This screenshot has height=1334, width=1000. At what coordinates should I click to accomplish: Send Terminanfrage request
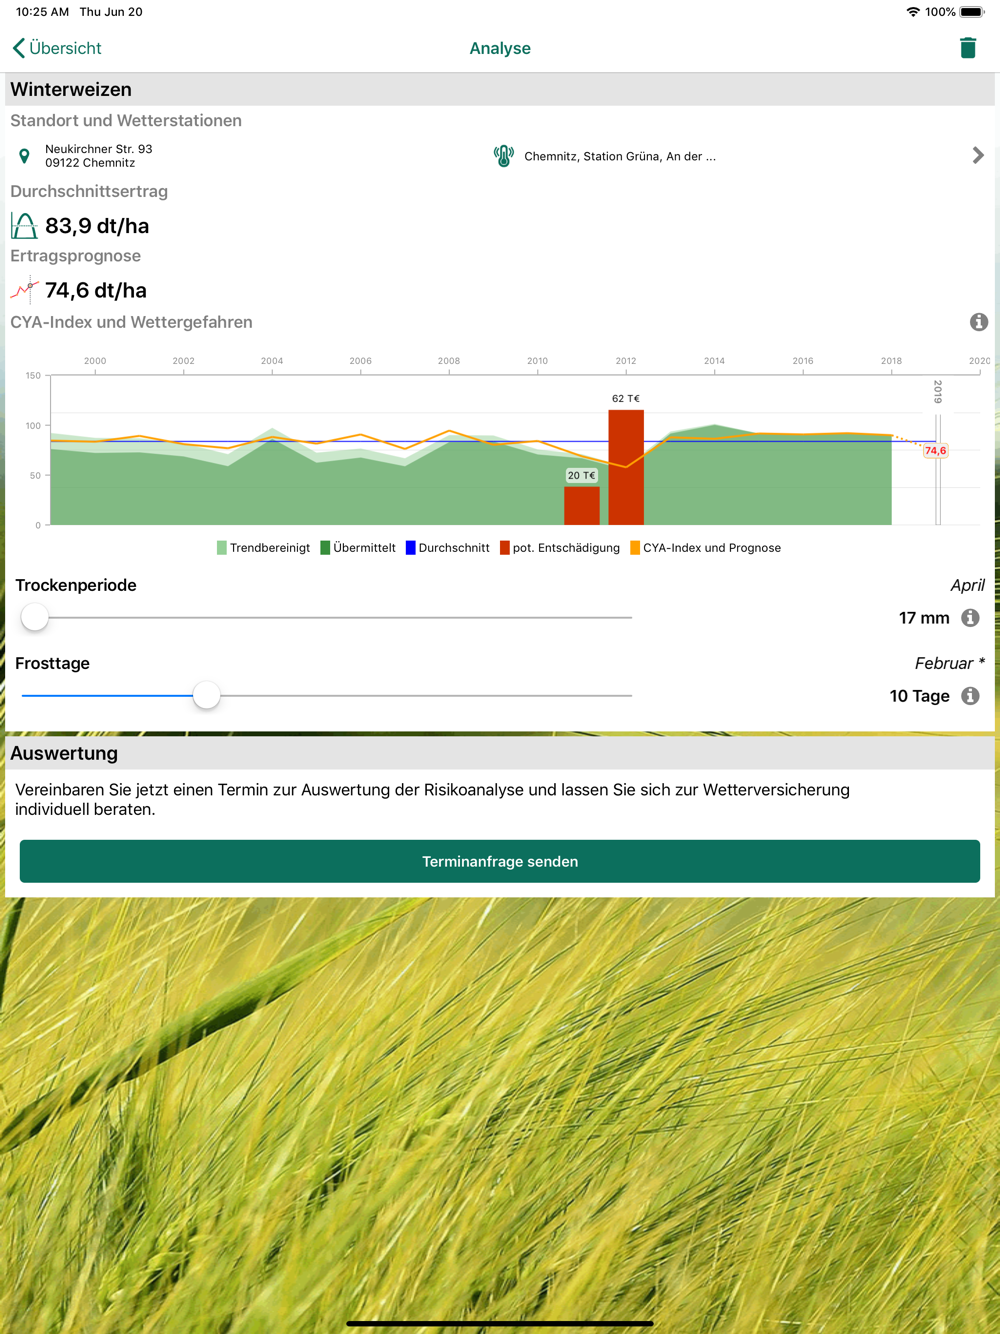500,861
